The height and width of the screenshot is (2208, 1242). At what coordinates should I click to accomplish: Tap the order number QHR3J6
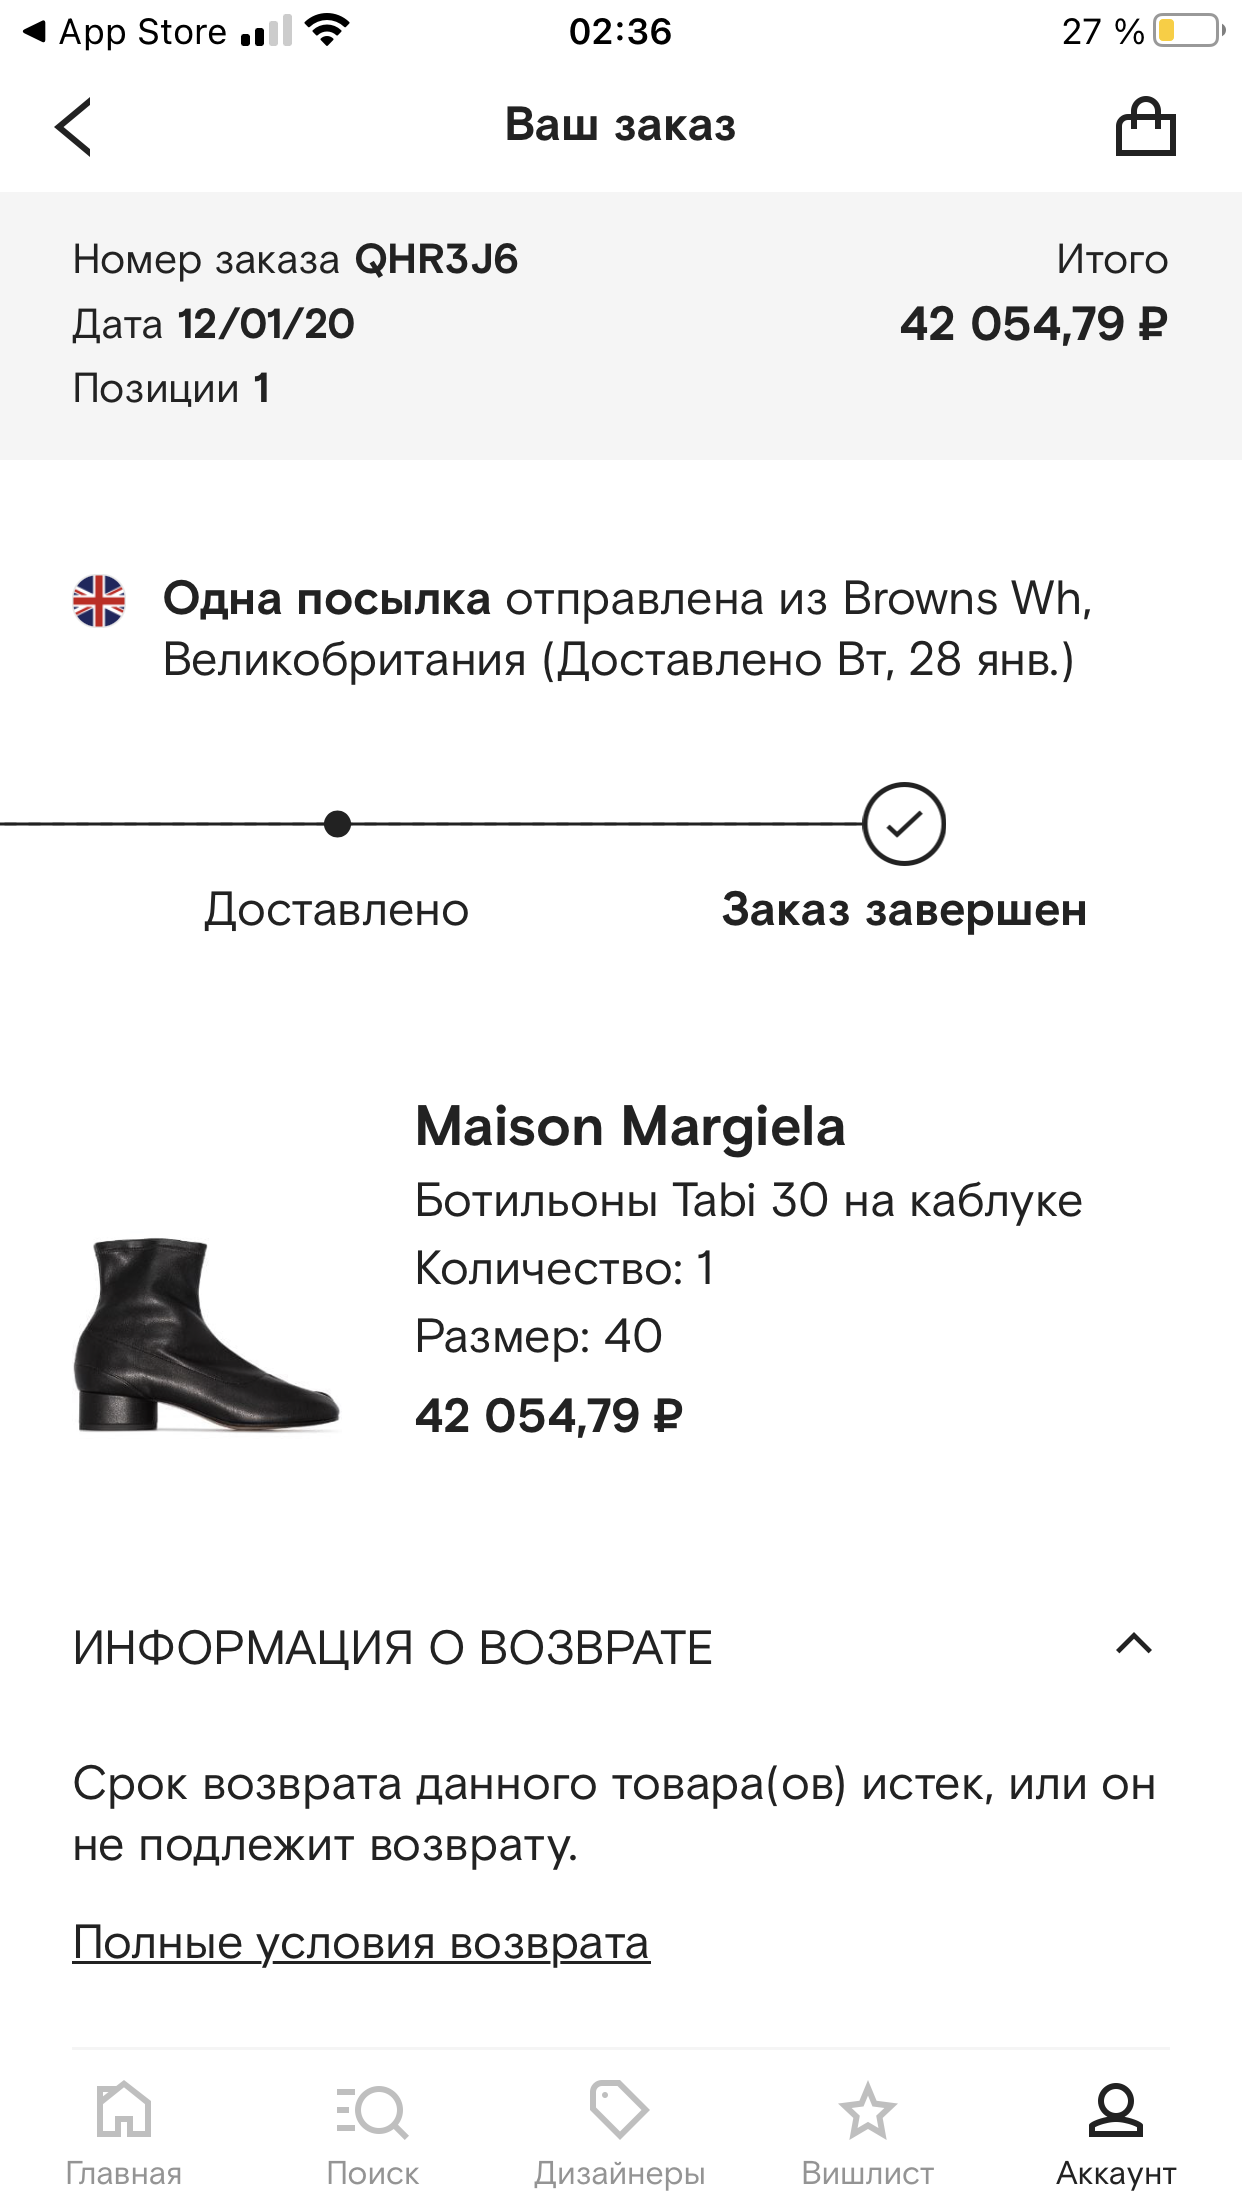coord(436,260)
